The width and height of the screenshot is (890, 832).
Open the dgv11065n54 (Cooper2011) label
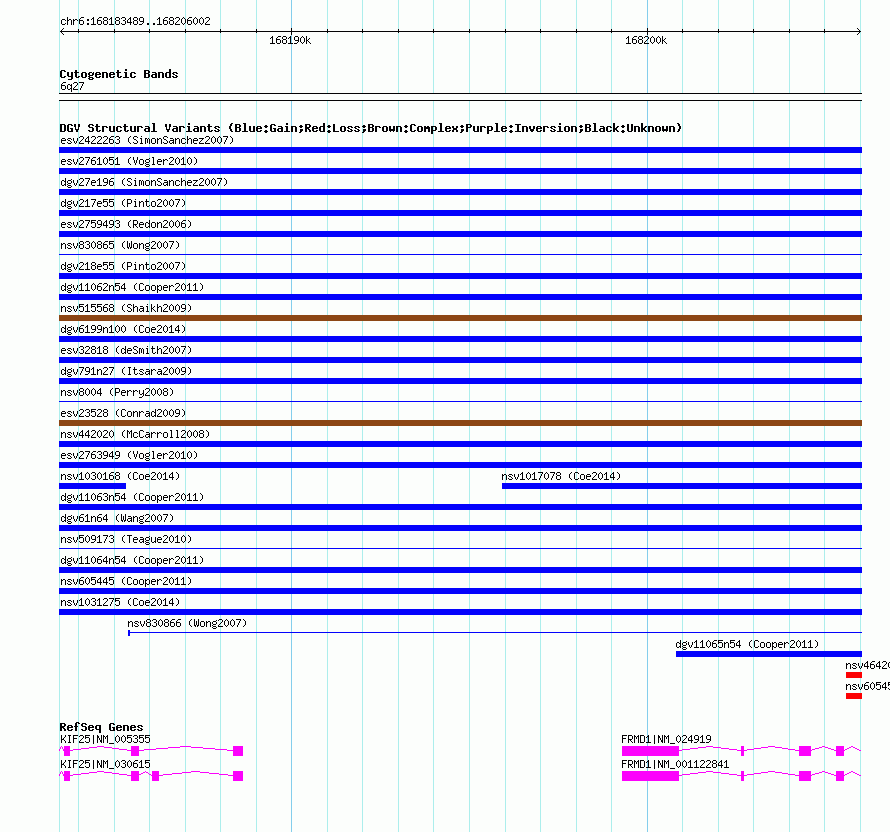(747, 644)
